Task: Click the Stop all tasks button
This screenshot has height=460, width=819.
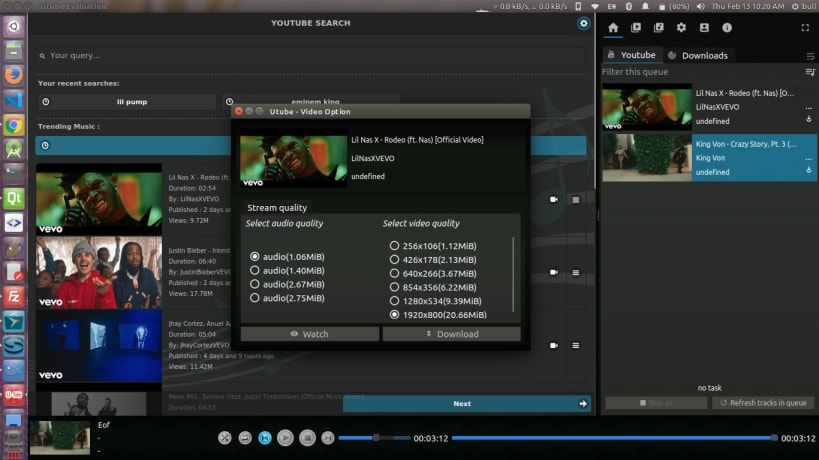Action: (656, 403)
